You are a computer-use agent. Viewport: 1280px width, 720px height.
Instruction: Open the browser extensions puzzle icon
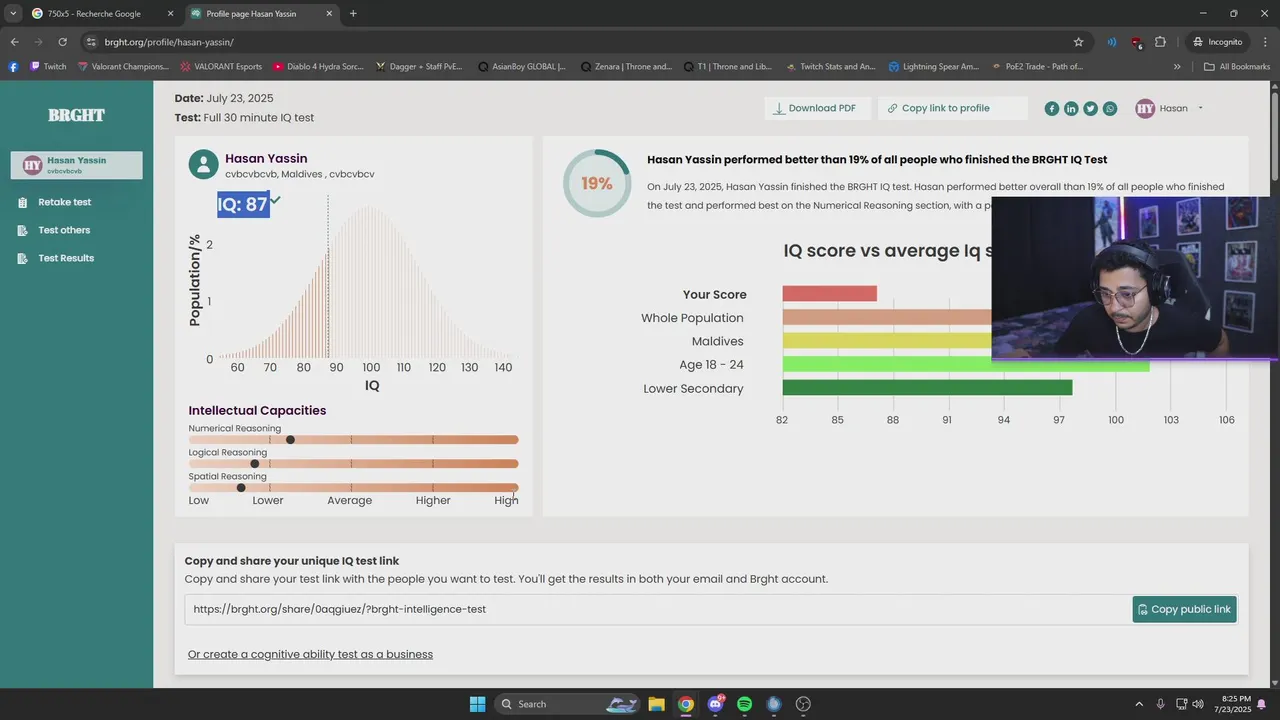(1160, 42)
